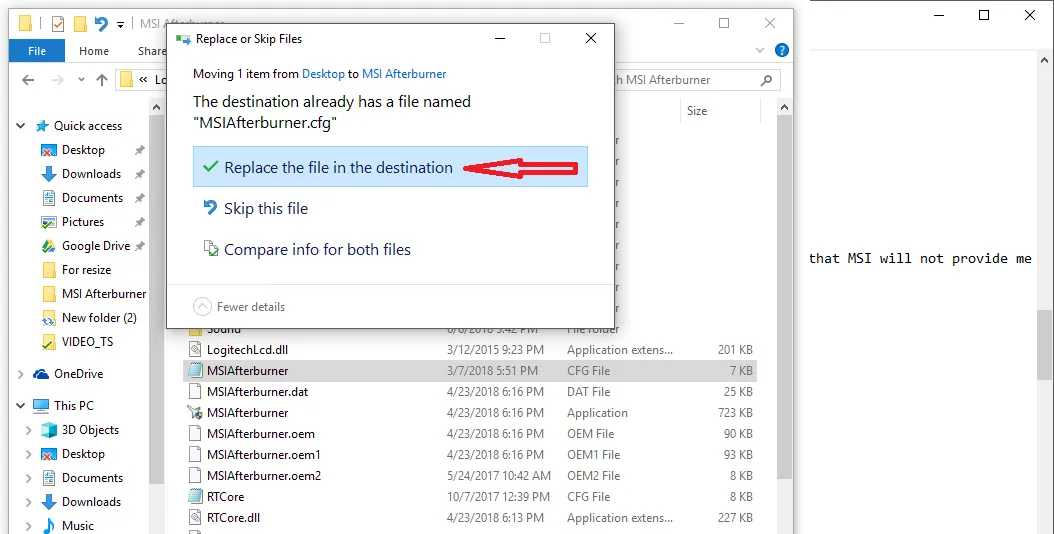Viewport: 1054px width, 534px height.
Task: Click Notepad window scrollbar up arrow
Action: [x=1046, y=59]
